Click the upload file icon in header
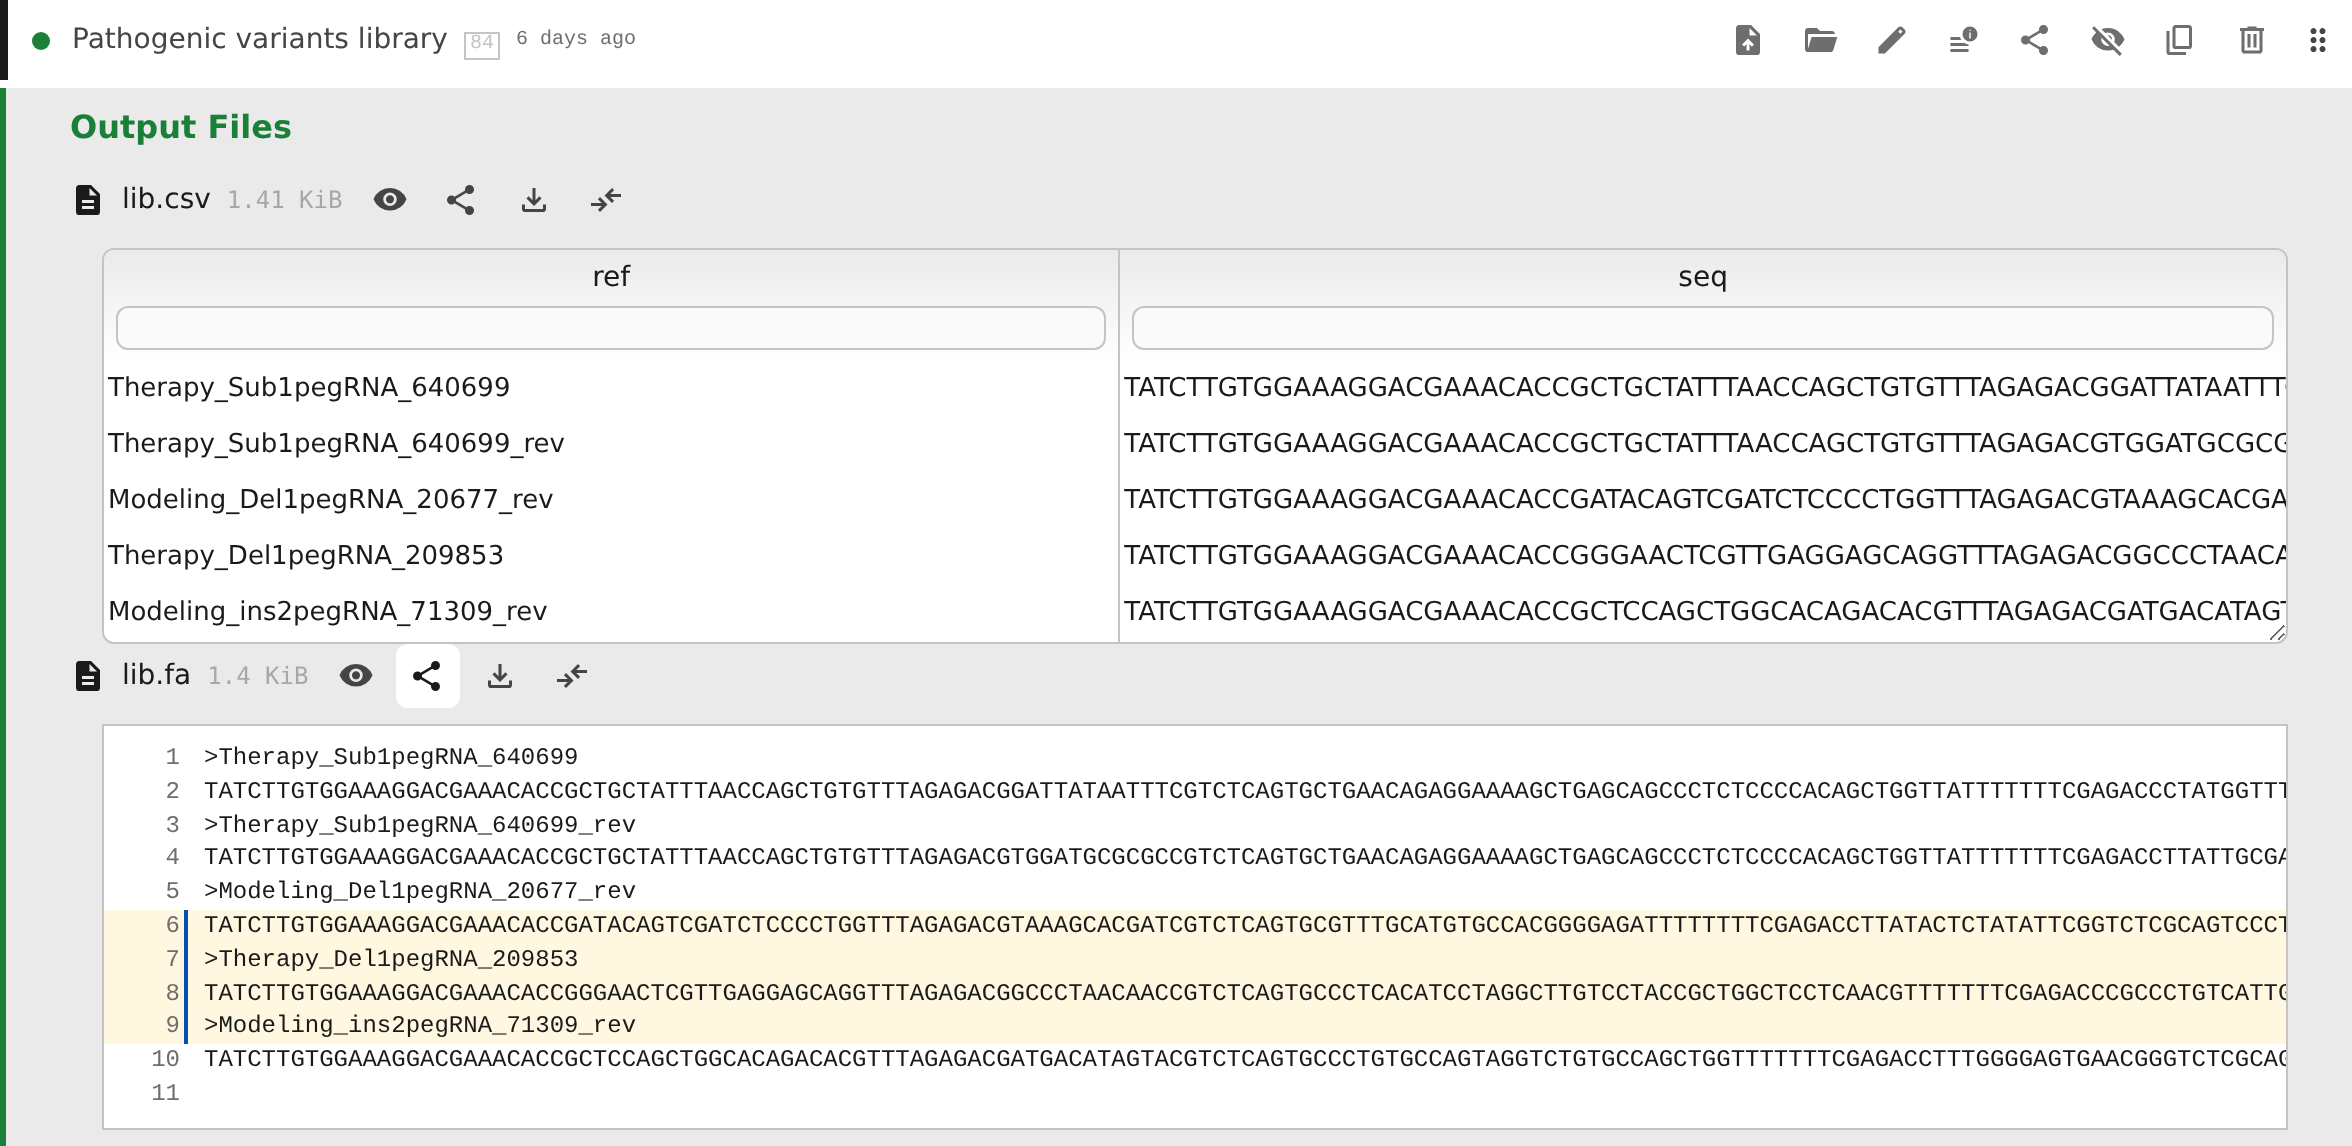Screen dimensions: 2352x1146 point(1747,40)
